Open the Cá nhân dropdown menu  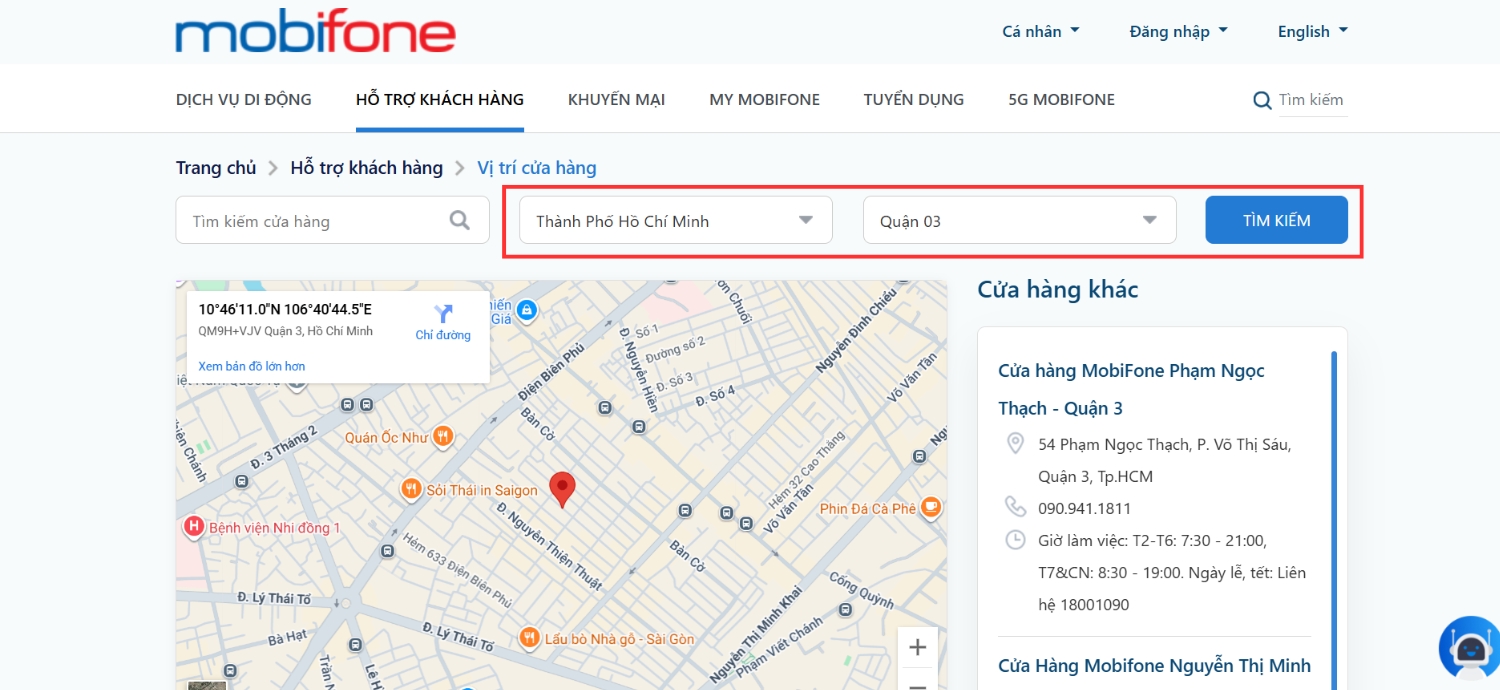coord(1041,31)
